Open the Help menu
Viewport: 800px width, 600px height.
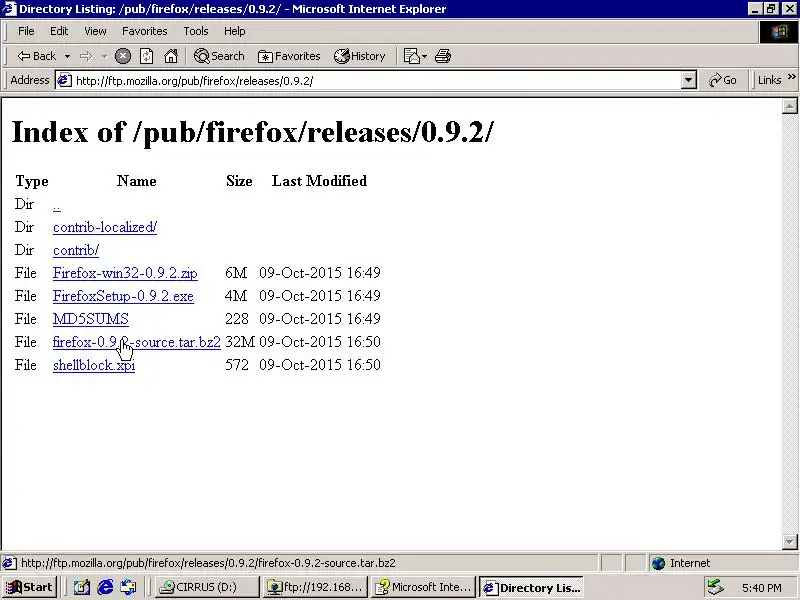[x=234, y=31]
